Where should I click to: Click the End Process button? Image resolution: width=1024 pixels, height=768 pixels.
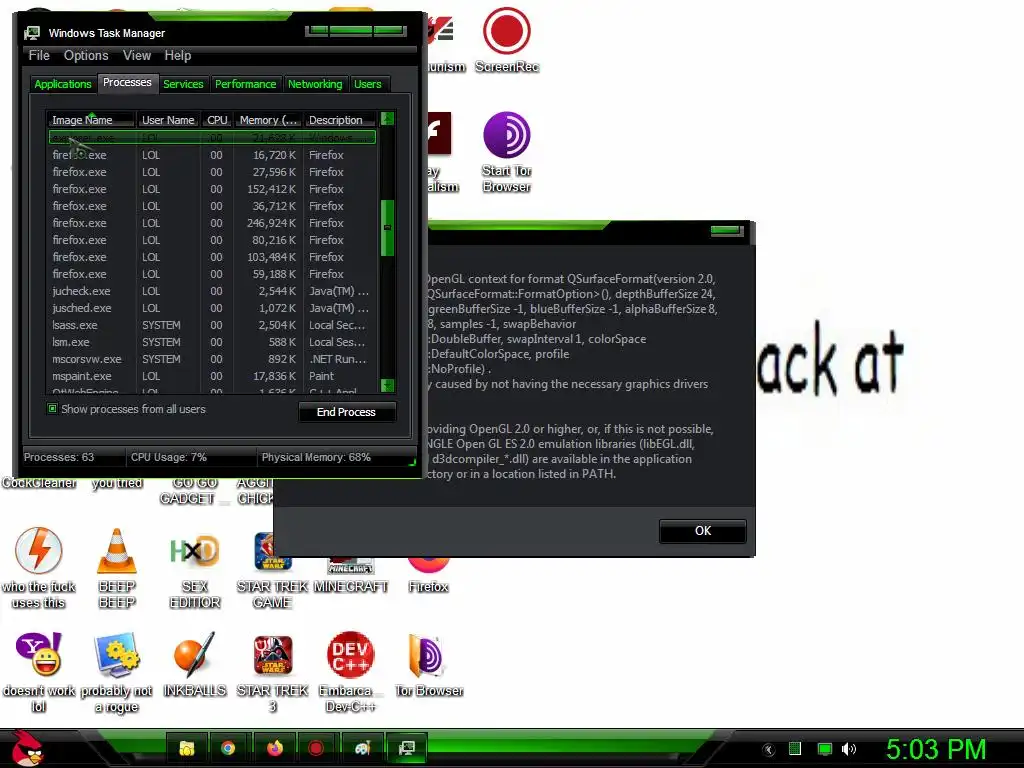pyautogui.click(x=346, y=412)
